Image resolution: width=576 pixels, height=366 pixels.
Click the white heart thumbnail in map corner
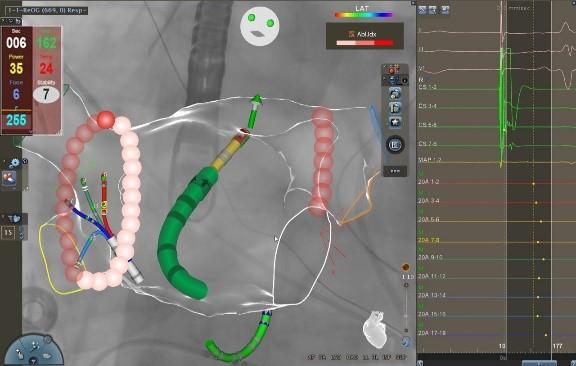click(375, 329)
